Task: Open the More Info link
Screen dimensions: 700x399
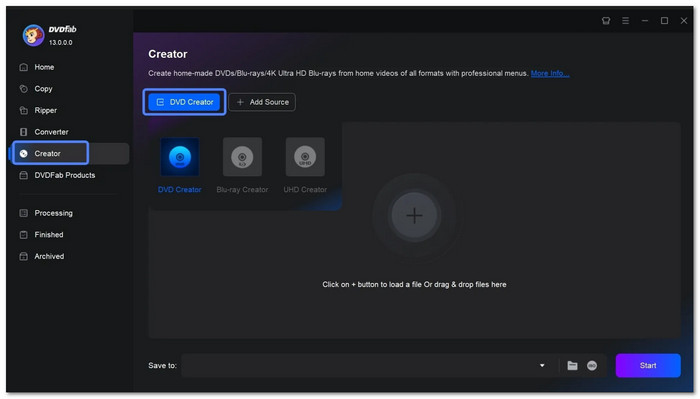Action: click(550, 73)
